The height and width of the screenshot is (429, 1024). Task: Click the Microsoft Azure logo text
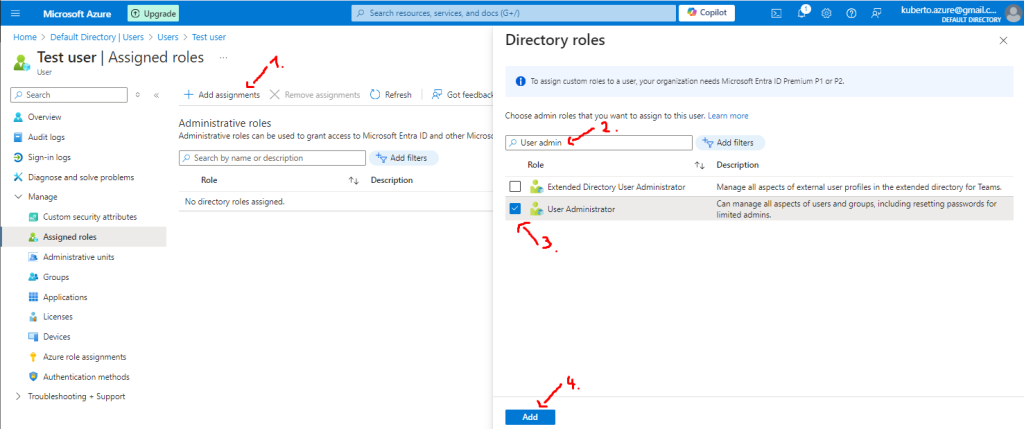coord(77,13)
